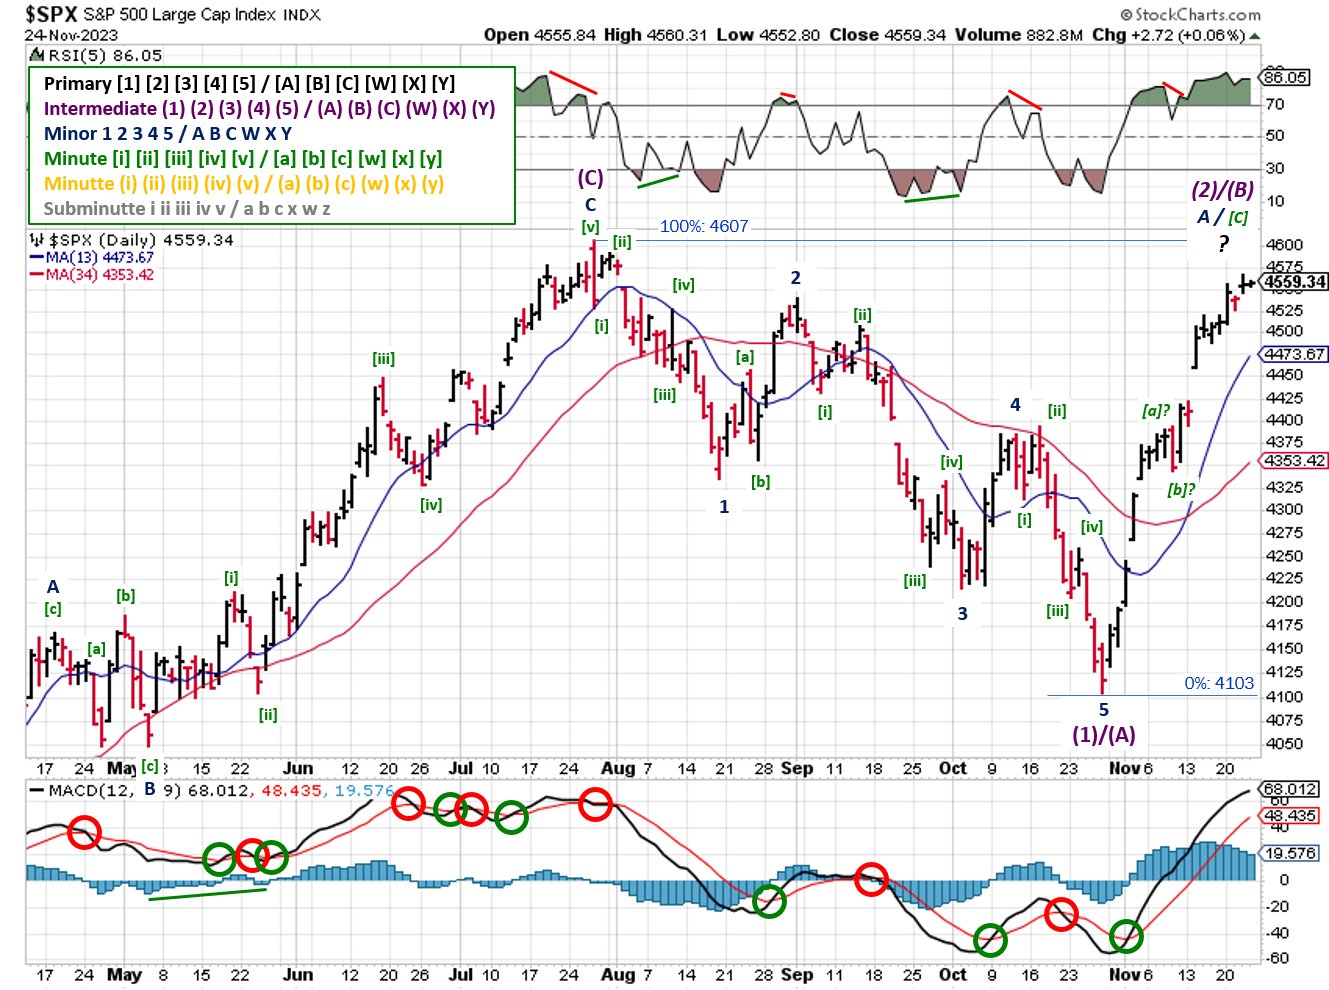Click the S&P 500 Large Cap Index name
Image resolution: width=1329 pixels, height=990 pixels.
pos(181,15)
